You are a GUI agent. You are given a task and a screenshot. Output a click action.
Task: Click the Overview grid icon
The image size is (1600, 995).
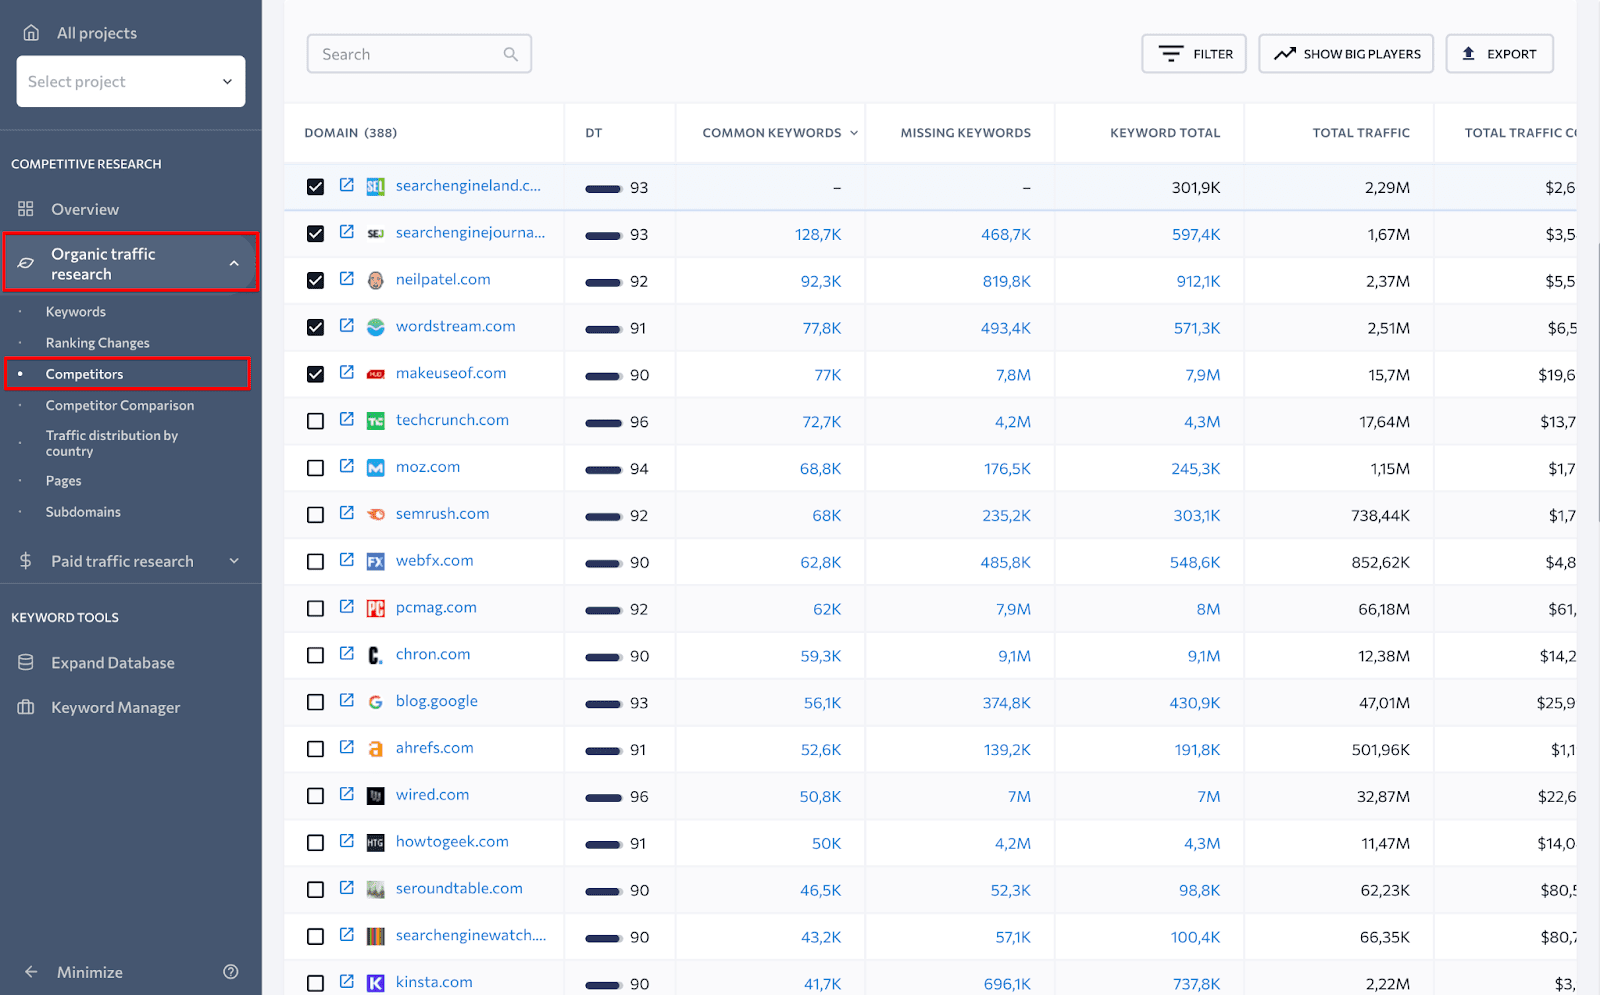(x=26, y=209)
